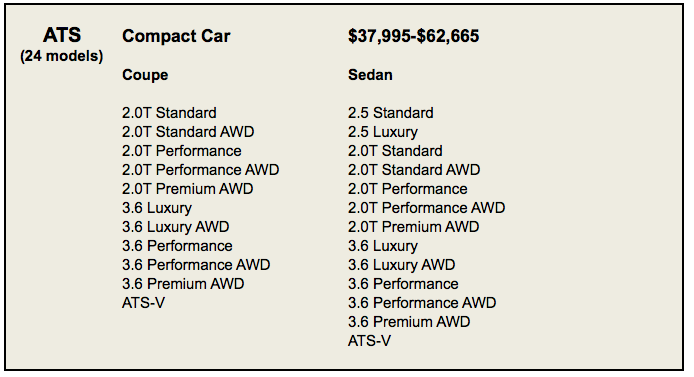Select the Coupe ATS-V model
The image size is (694, 377).
[x=143, y=303]
